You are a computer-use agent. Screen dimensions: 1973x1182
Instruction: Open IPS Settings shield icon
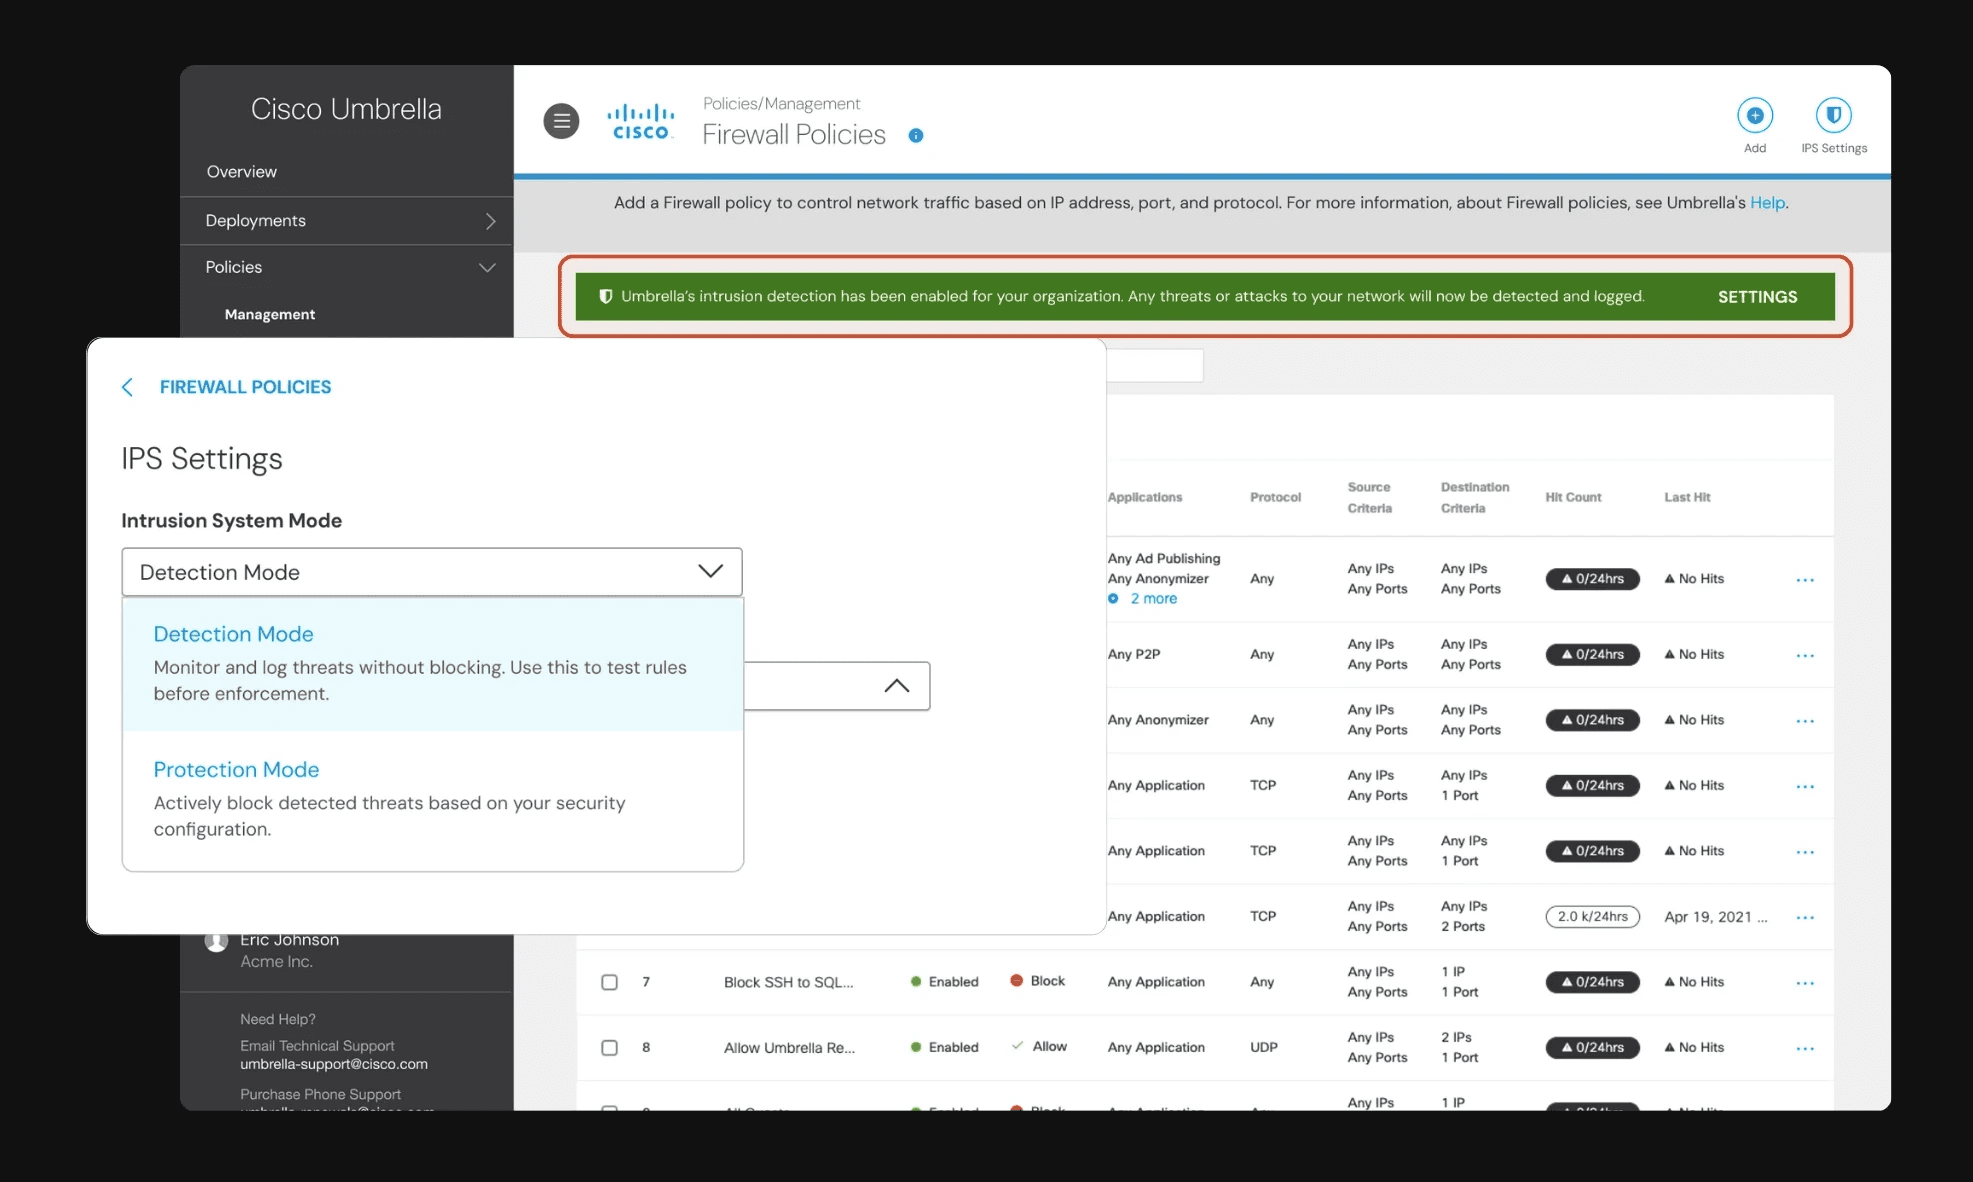[1833, 116]
